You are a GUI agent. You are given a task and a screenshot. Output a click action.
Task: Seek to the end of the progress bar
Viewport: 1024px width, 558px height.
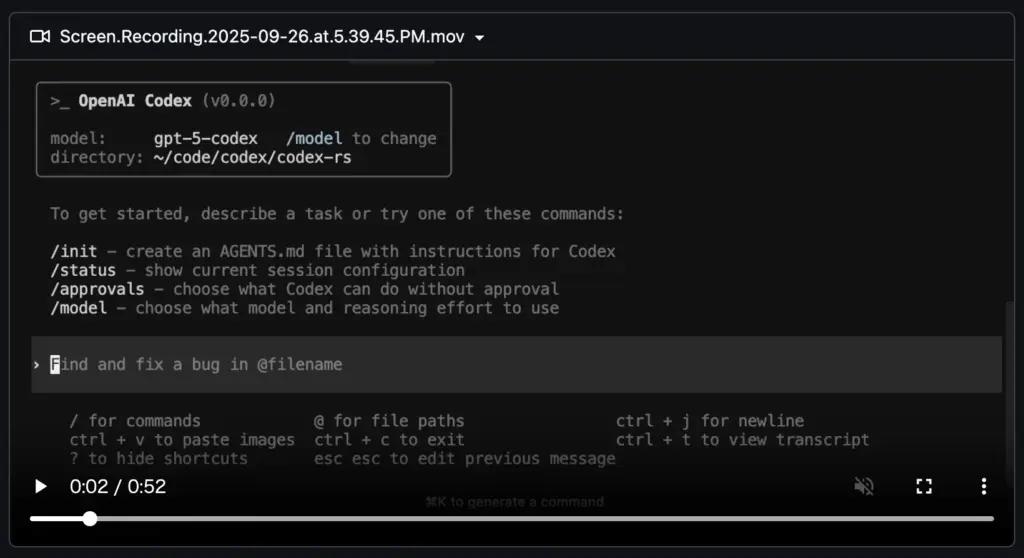coord(992,518)
